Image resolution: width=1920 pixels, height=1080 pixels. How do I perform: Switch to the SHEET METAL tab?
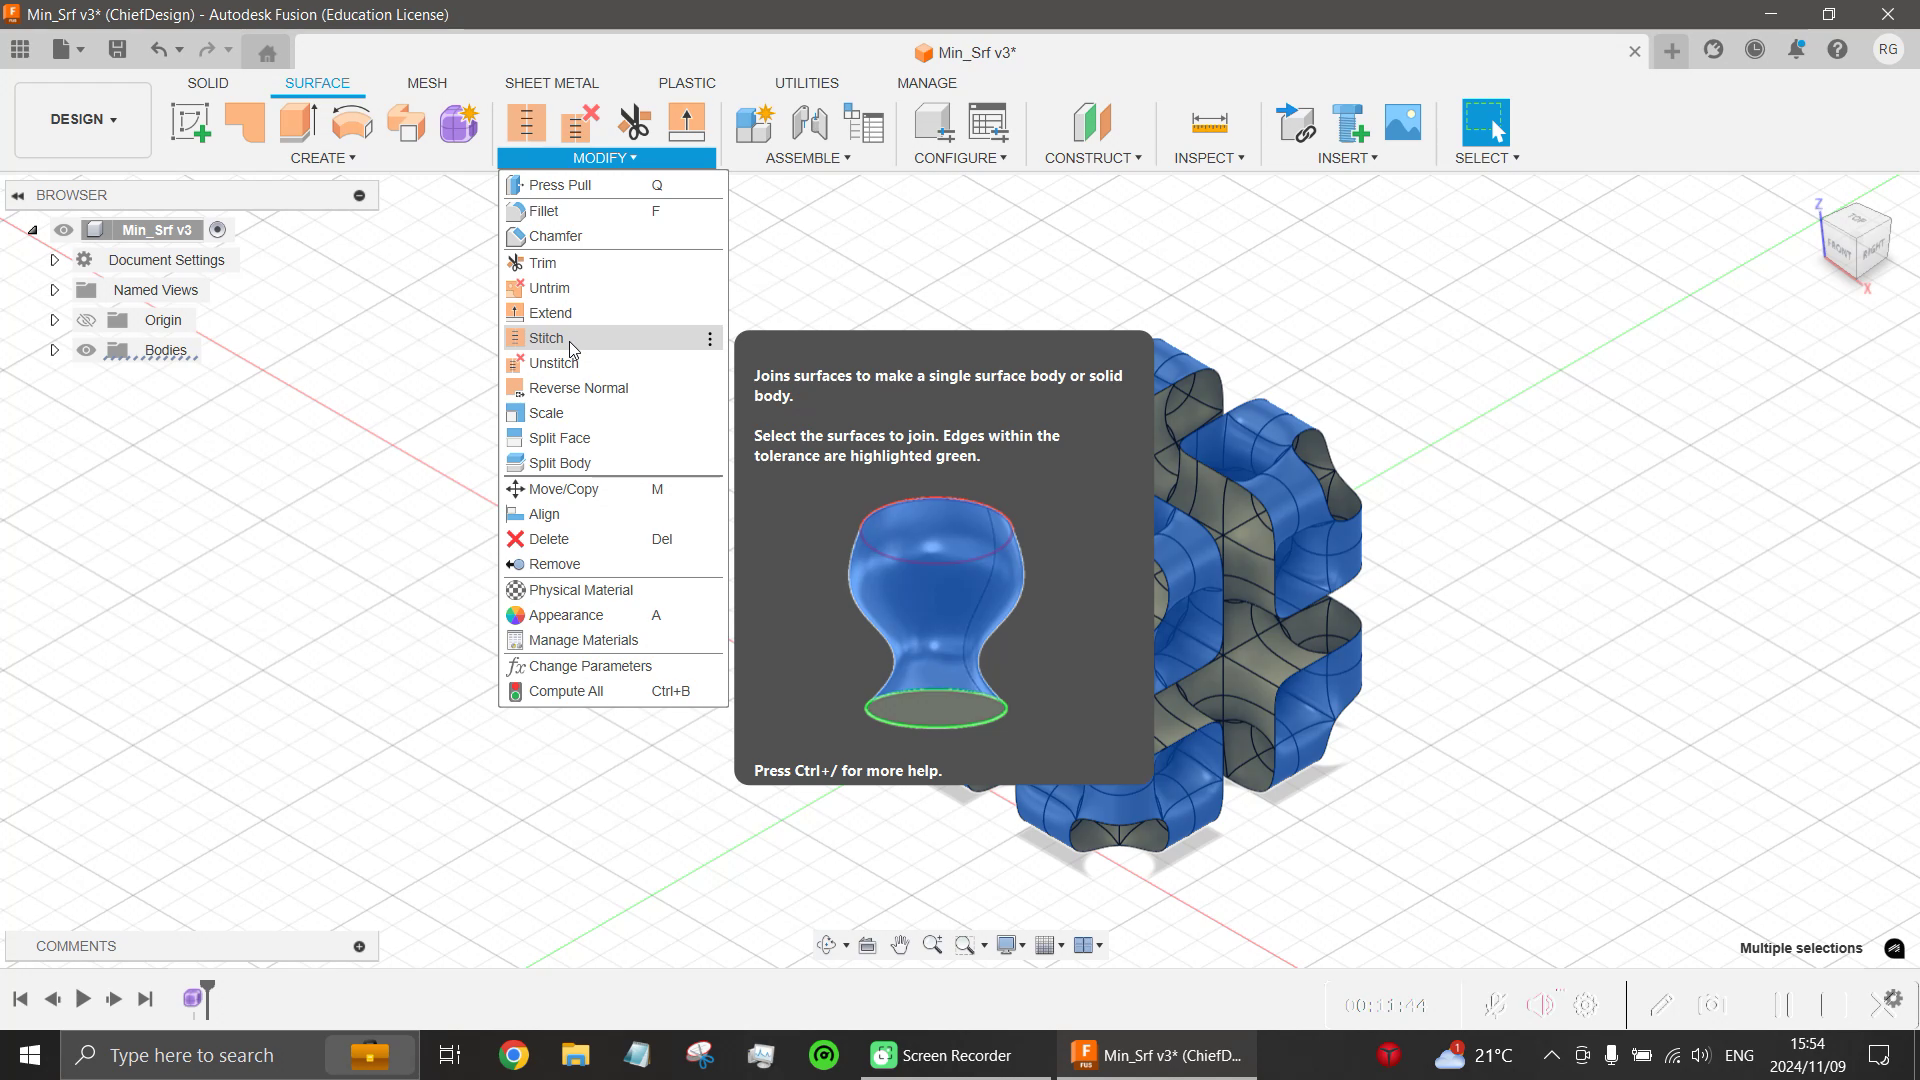tap(552, 83)
